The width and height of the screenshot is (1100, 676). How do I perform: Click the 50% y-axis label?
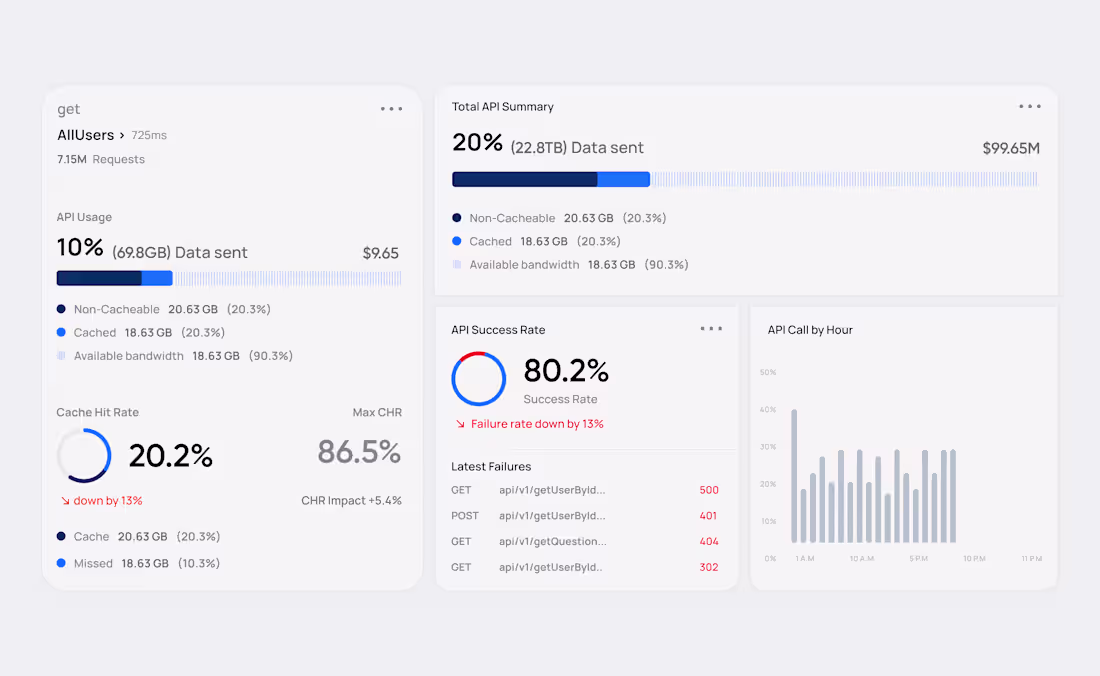[768, 372]
